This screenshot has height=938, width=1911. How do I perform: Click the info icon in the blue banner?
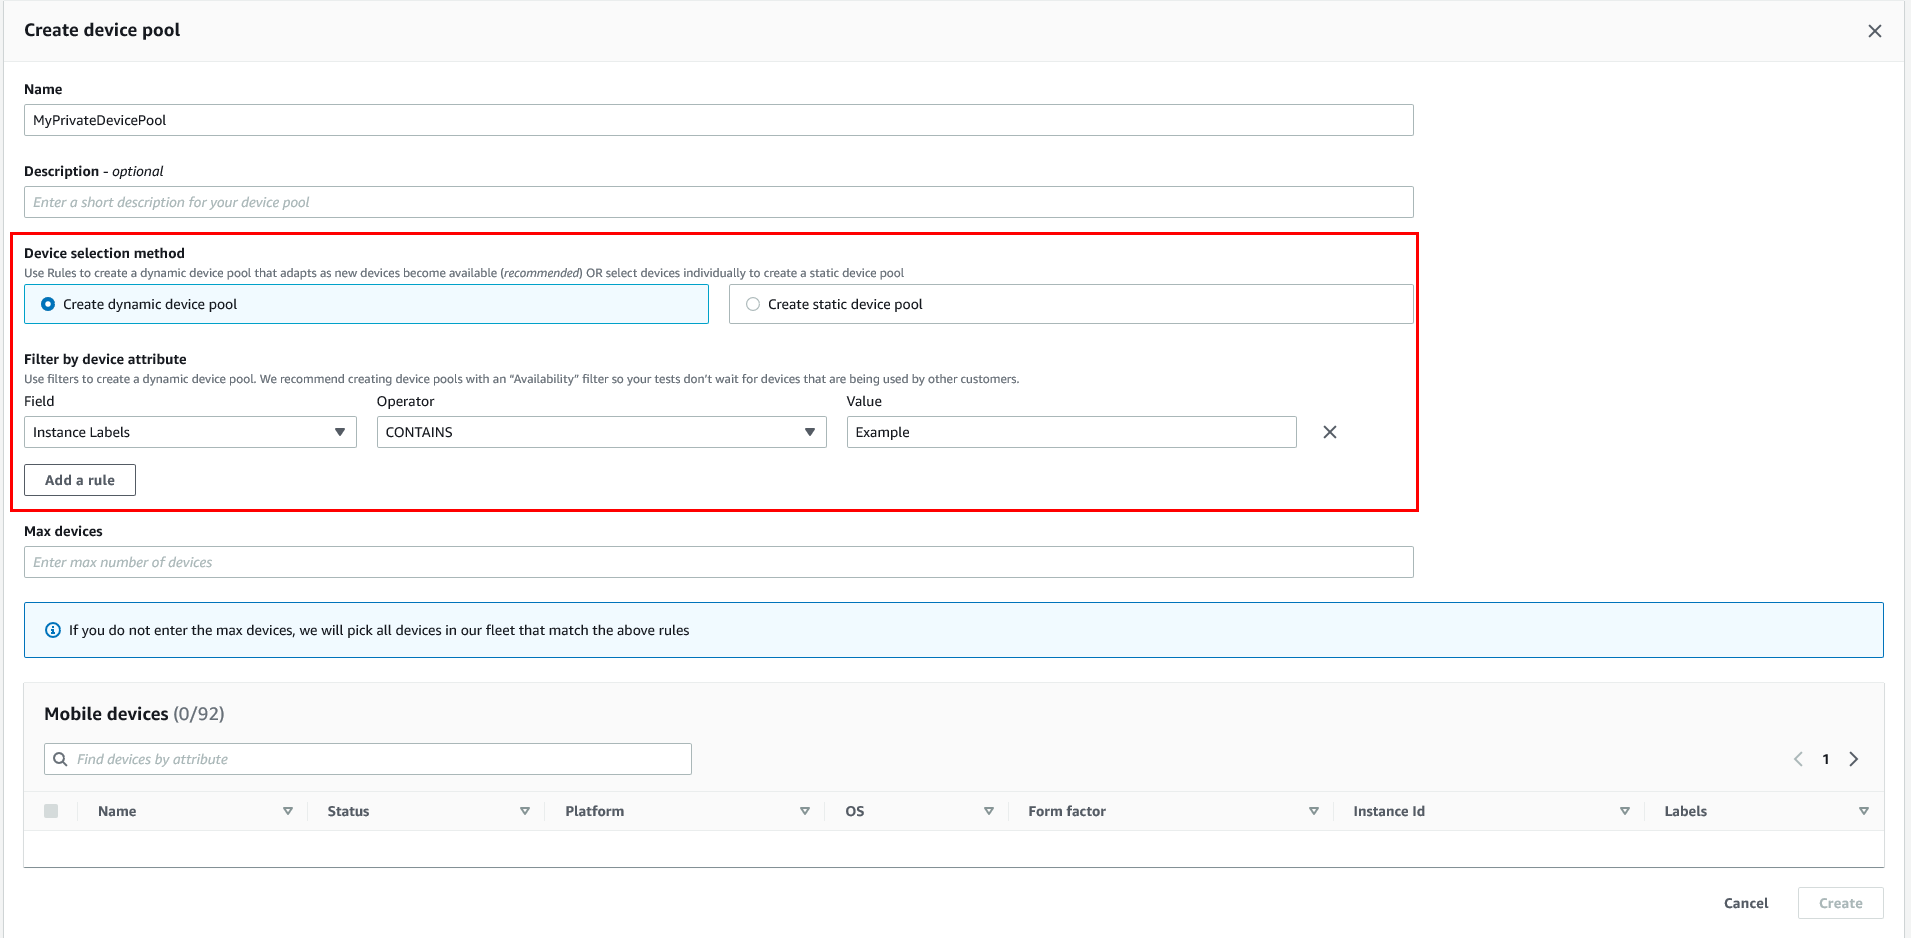[x=52, y=630]
